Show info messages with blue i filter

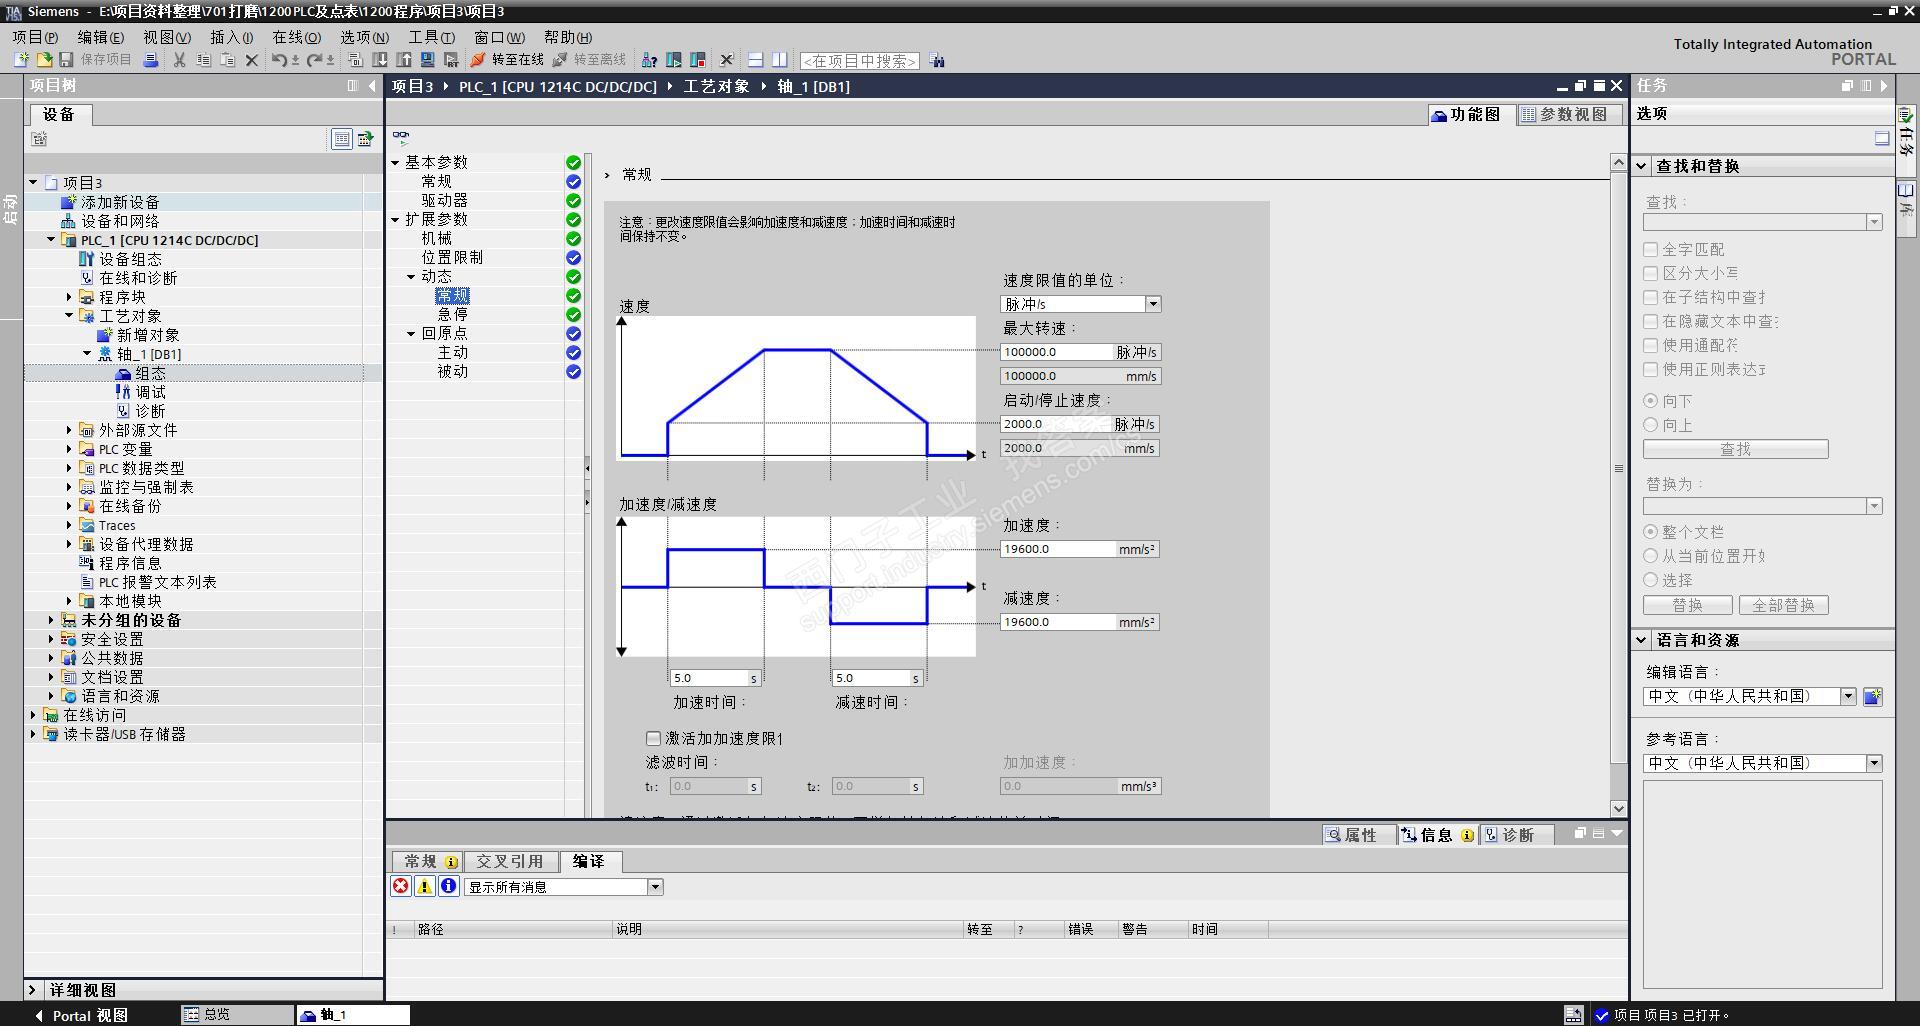click(449, 886)
